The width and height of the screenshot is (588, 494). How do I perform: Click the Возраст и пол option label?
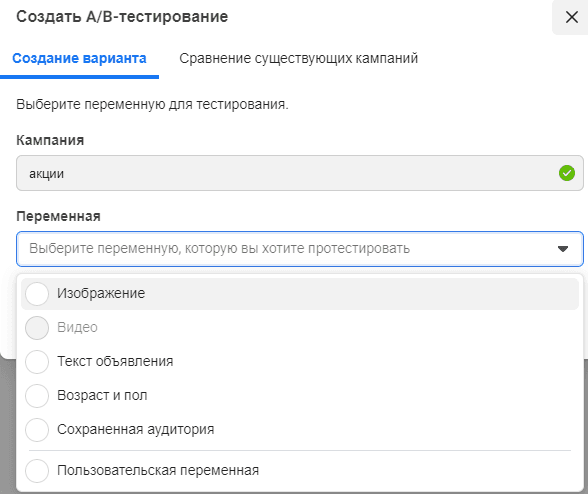[102, 395]
